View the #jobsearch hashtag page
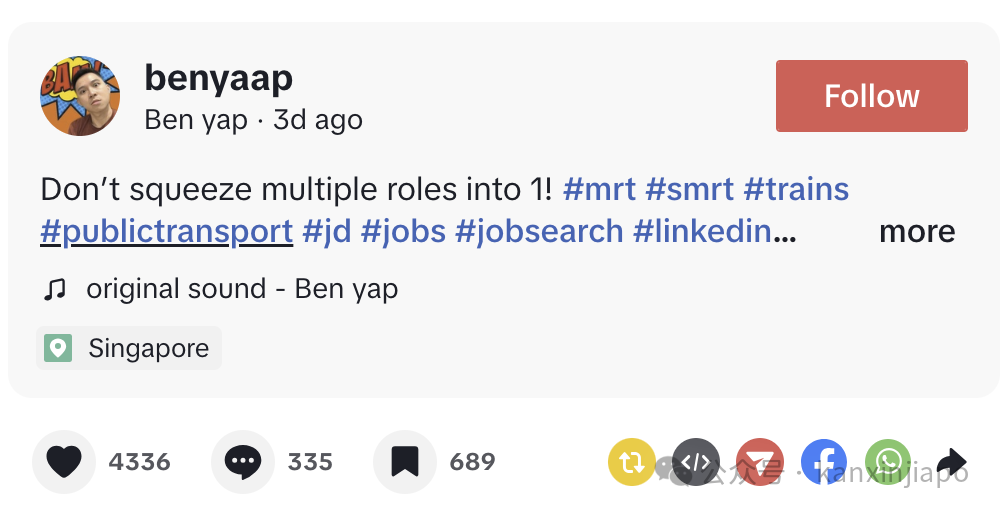 pyautogui.click(x=539, y=232)
